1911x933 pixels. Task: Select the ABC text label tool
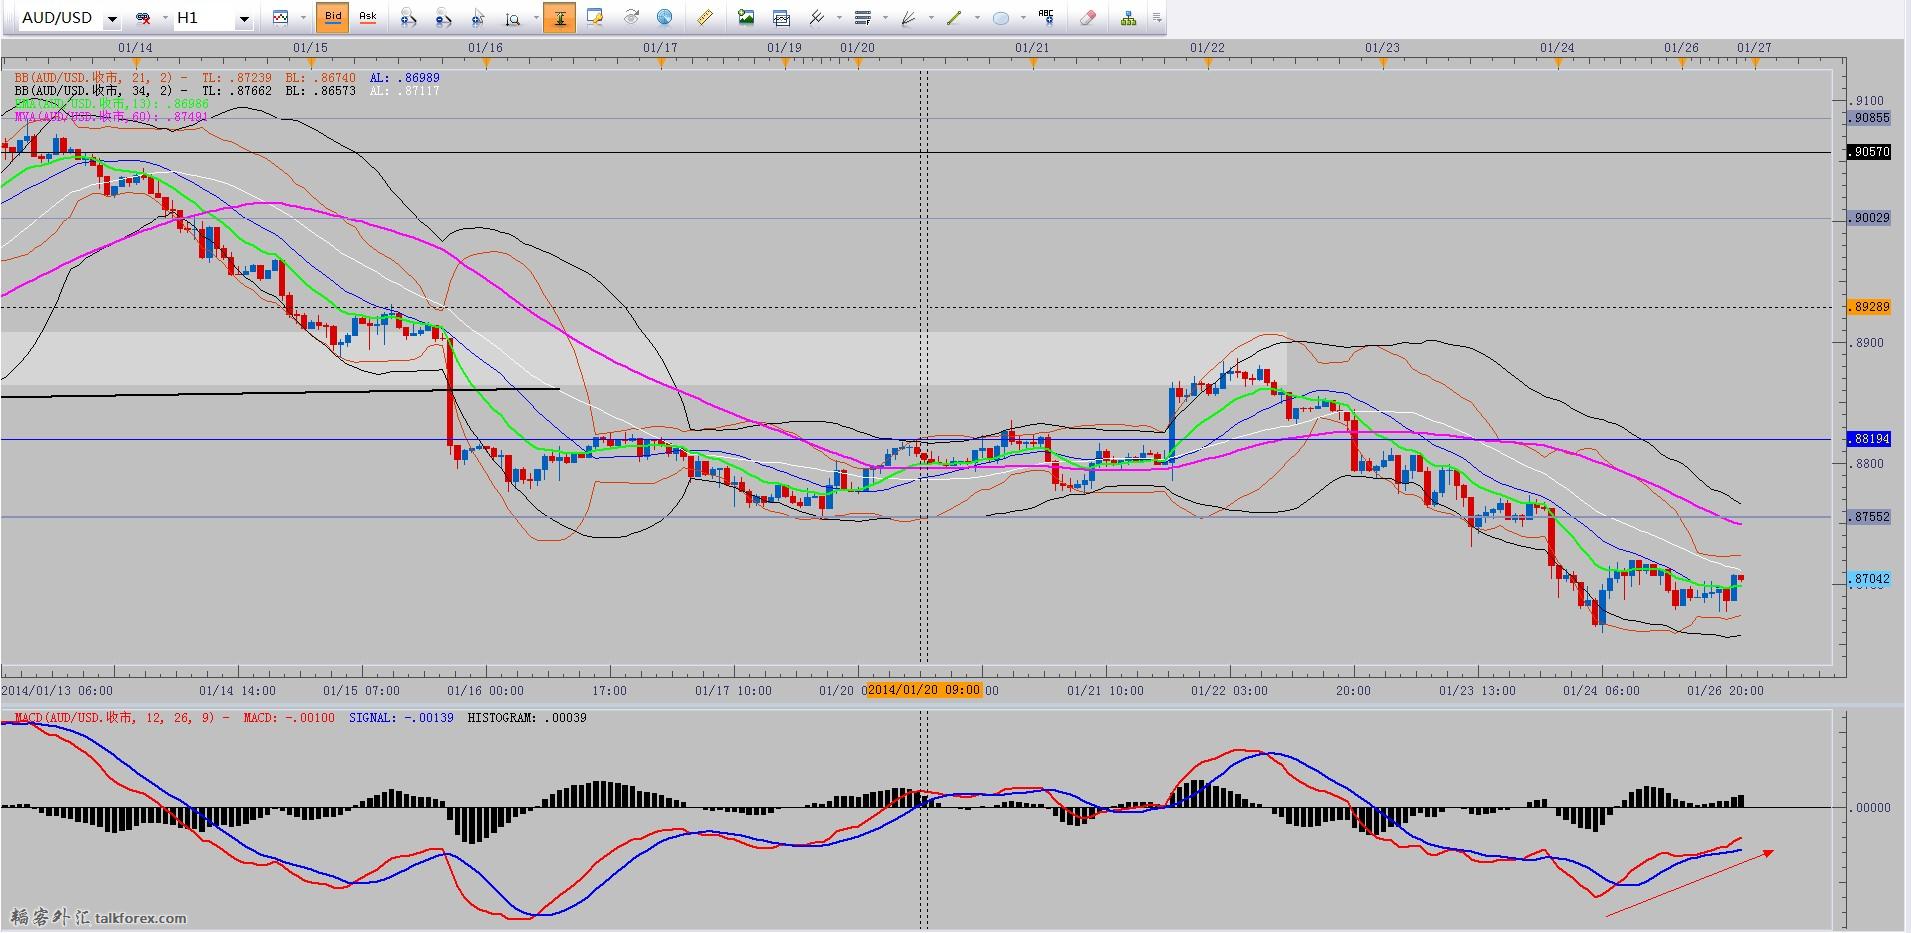[1046, 17]
